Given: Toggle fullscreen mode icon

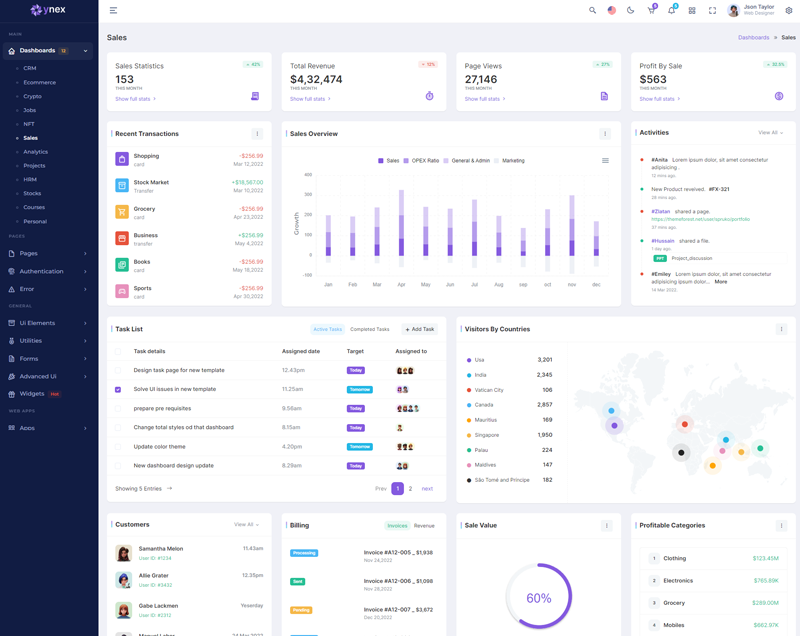Looking at the screenshot, I should click(x=712, y=10).
